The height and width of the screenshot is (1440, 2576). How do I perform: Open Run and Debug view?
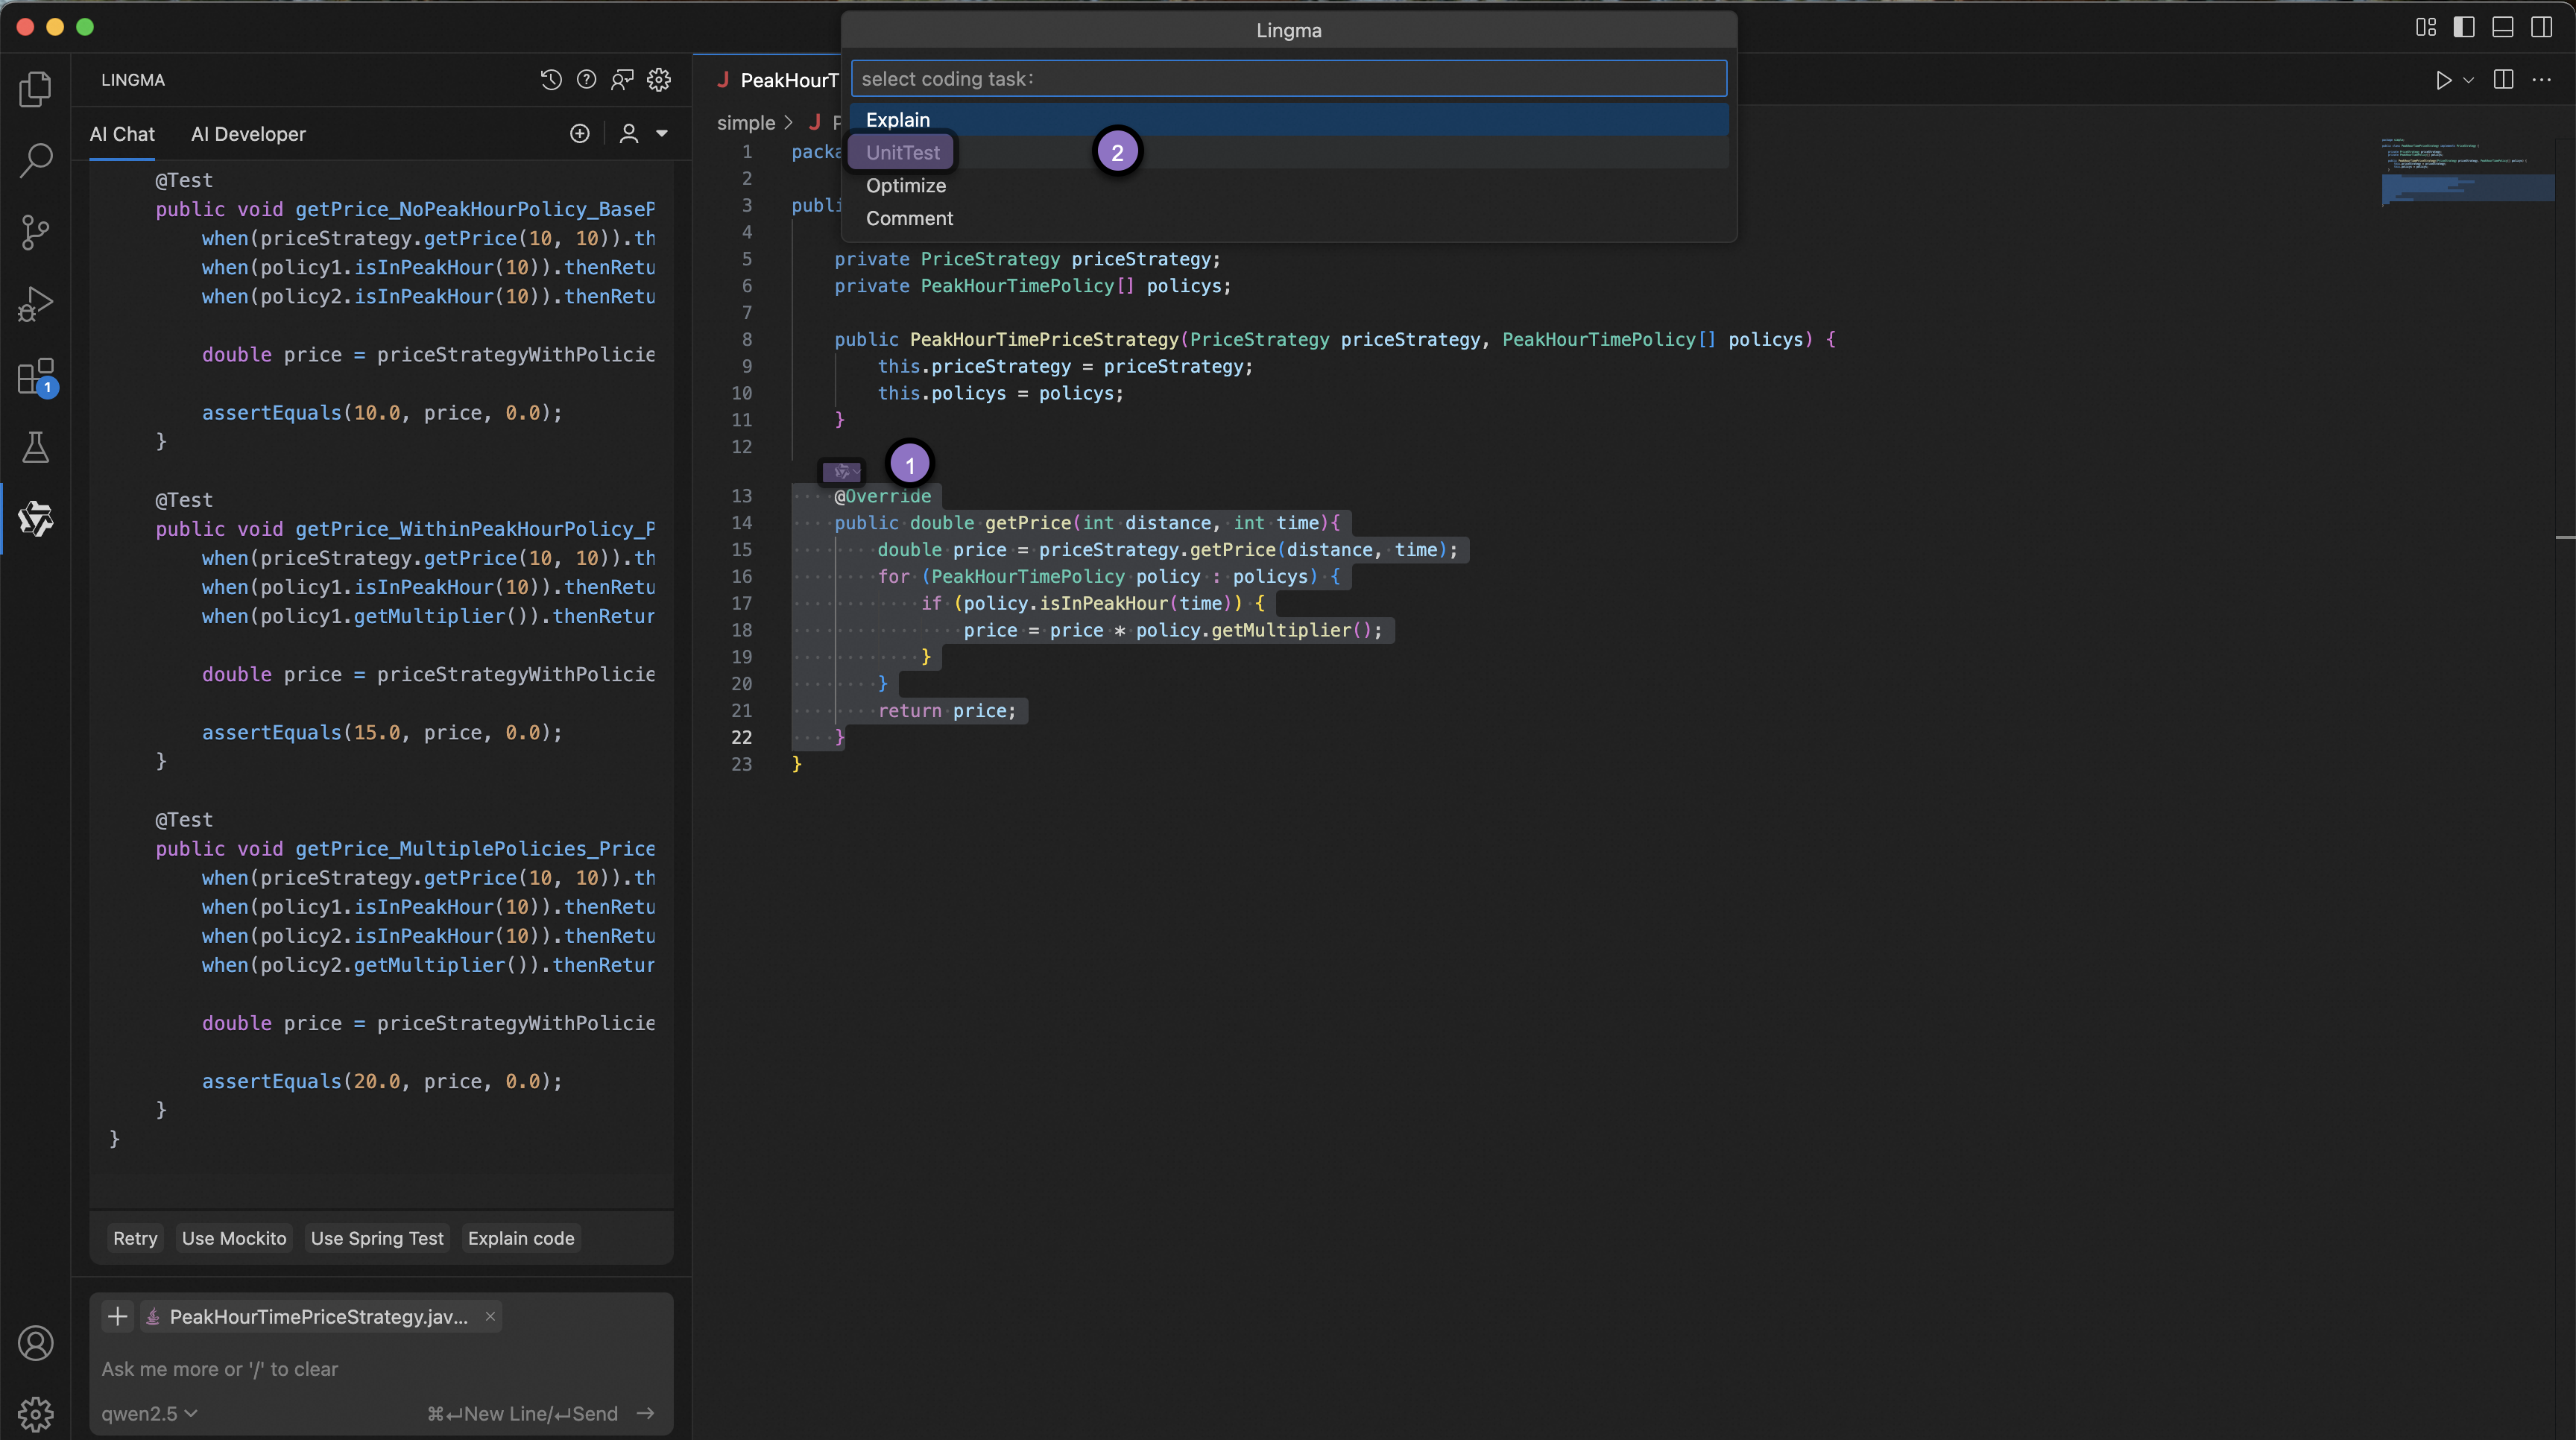pyautogui.click(x=35, y=304)
